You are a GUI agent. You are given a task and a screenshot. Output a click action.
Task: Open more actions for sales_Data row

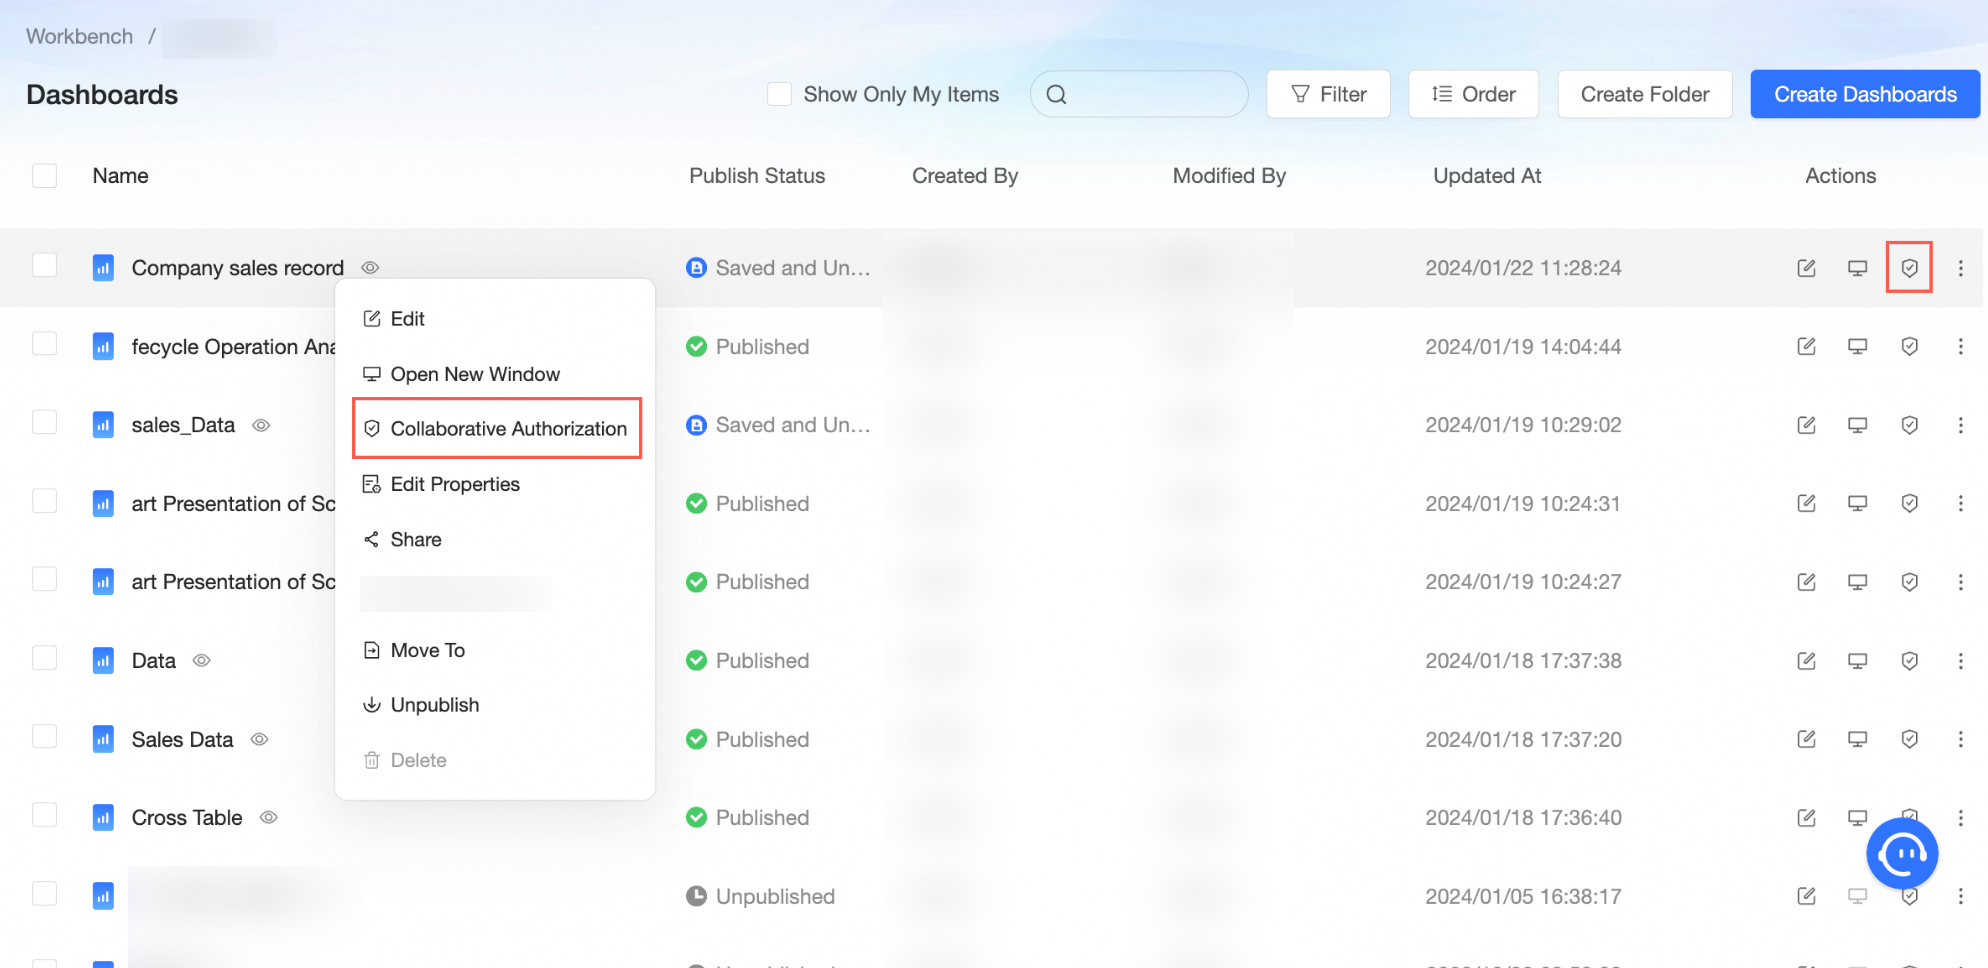[1960, 425]
